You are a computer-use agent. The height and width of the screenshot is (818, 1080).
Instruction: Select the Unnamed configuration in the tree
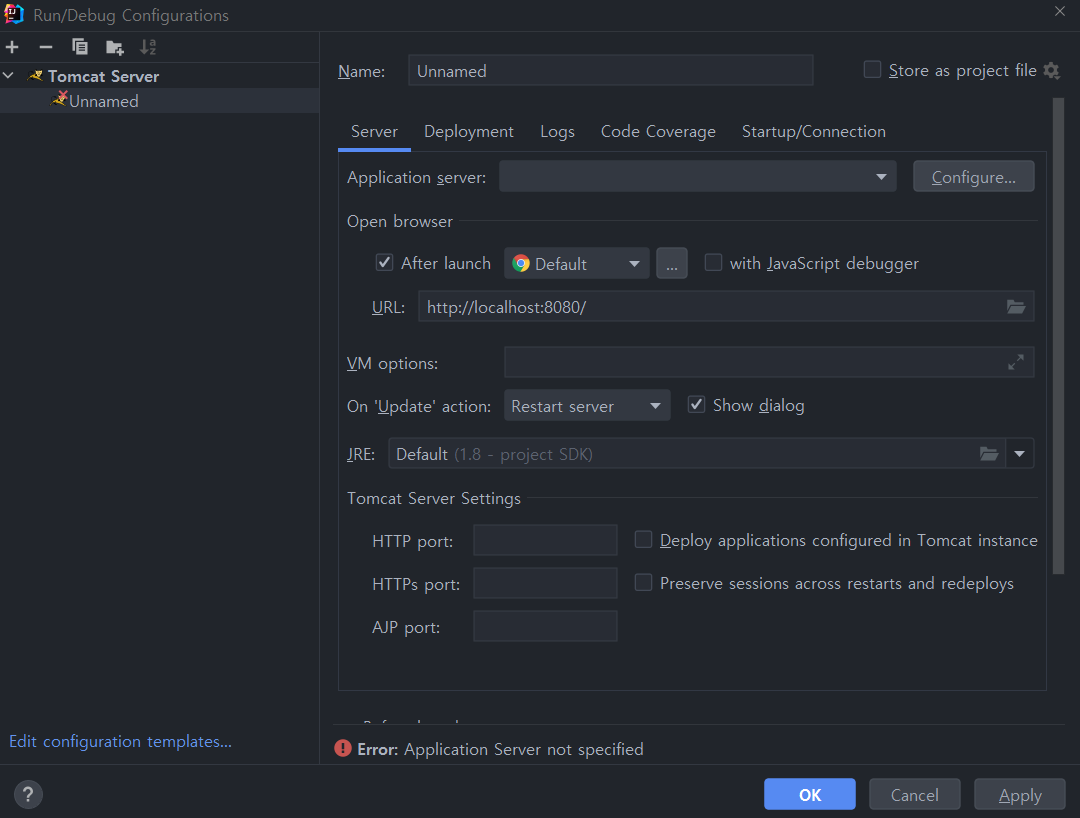(x=159, y=101)
